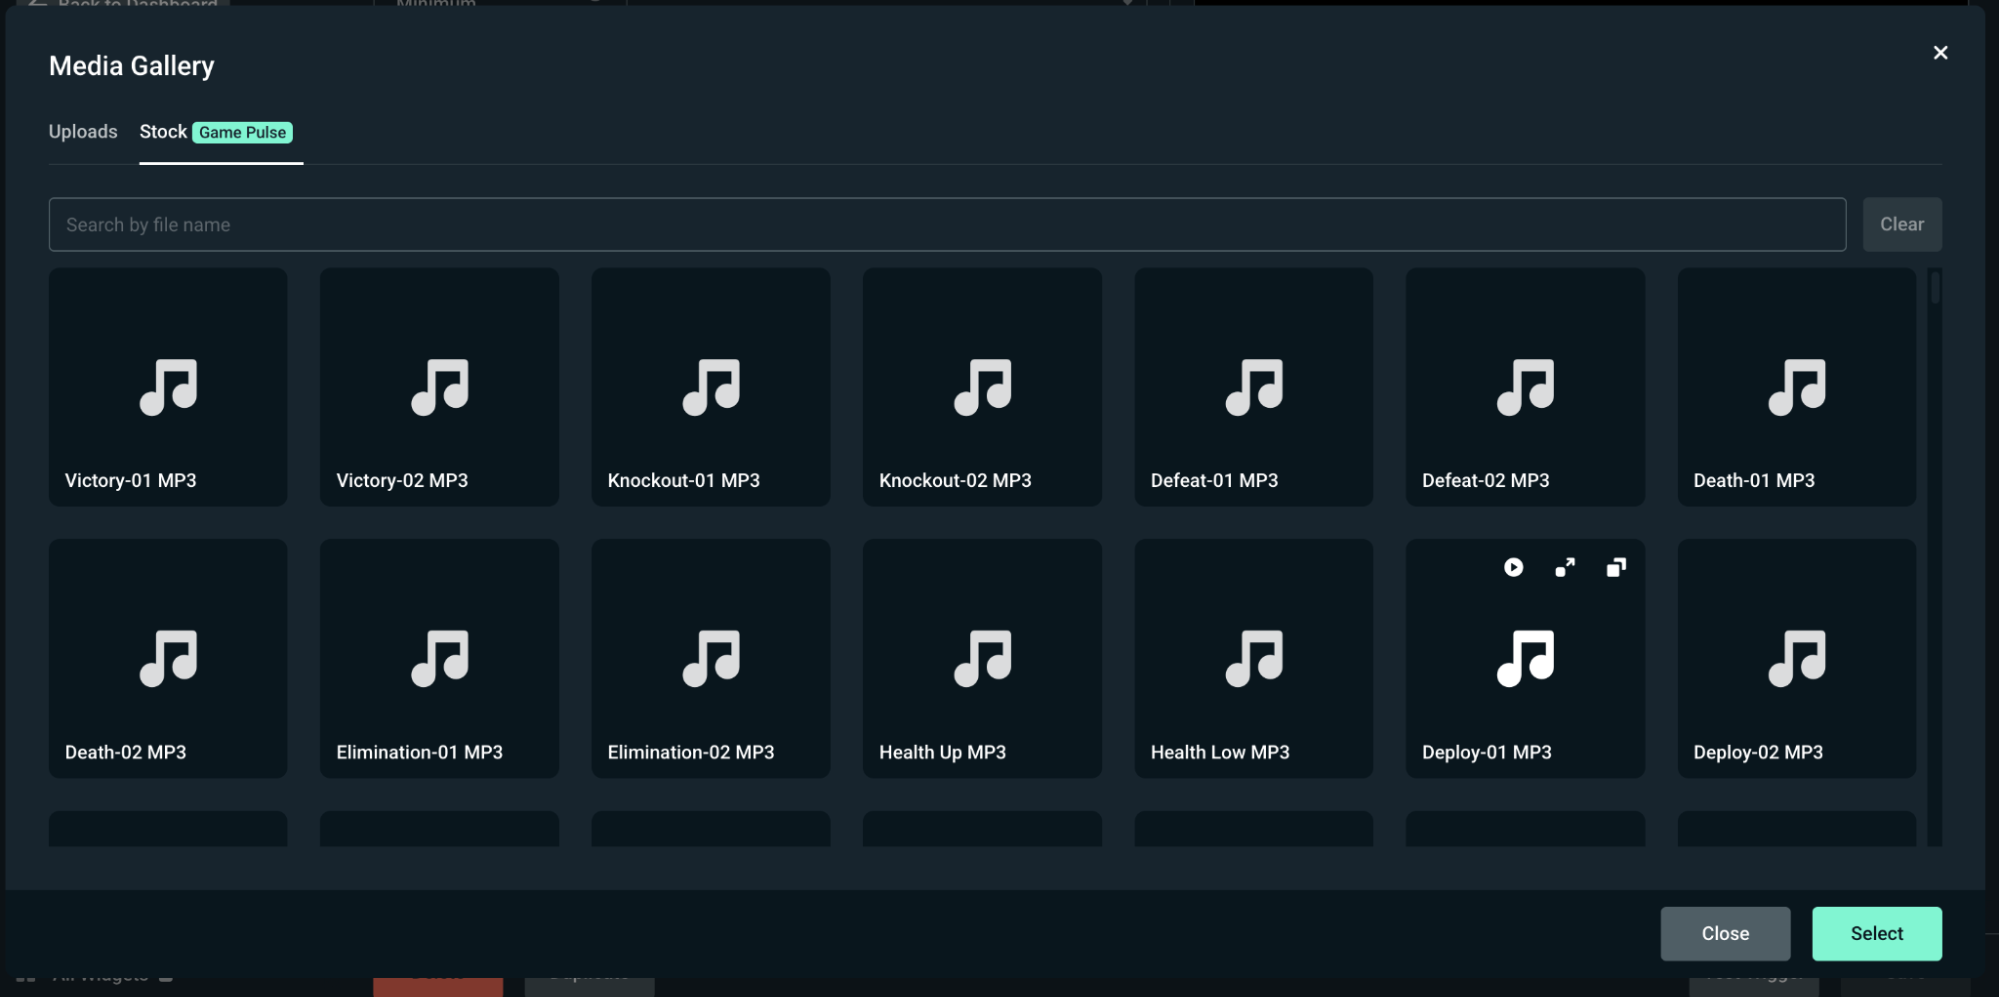Switch to the Stock tab

pyautogui.click(x=162, y=131)
